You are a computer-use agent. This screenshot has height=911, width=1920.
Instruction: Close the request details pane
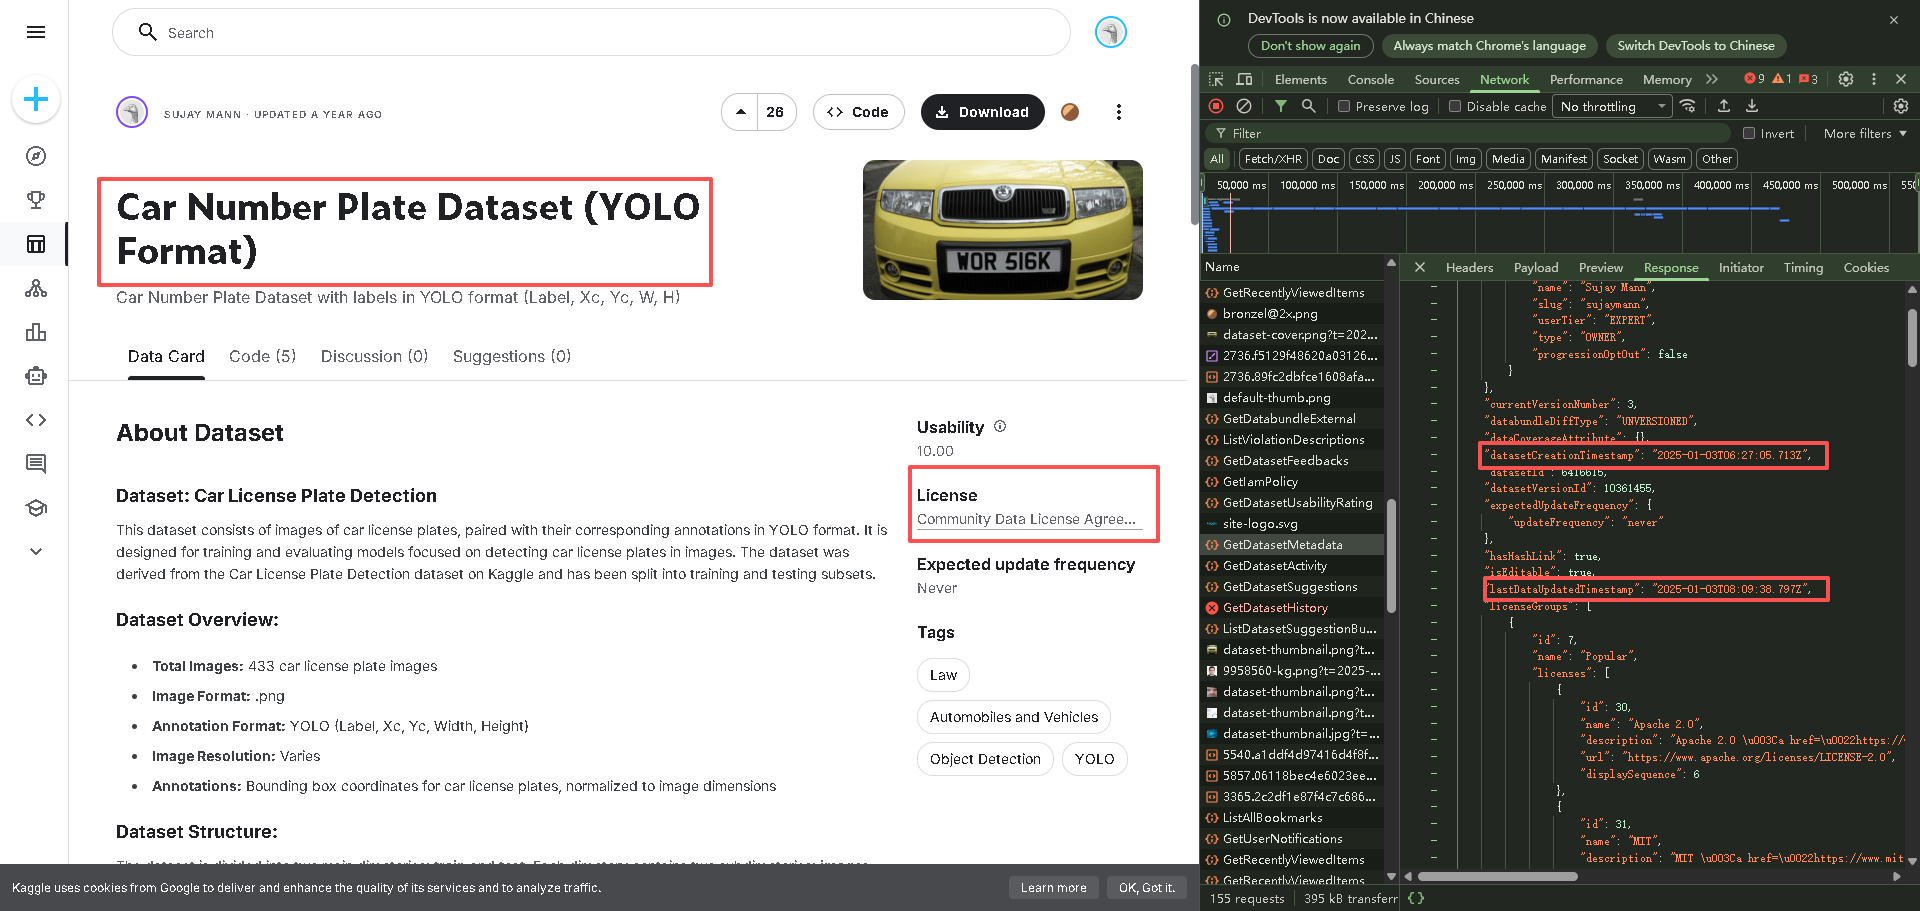(1420, 267)
